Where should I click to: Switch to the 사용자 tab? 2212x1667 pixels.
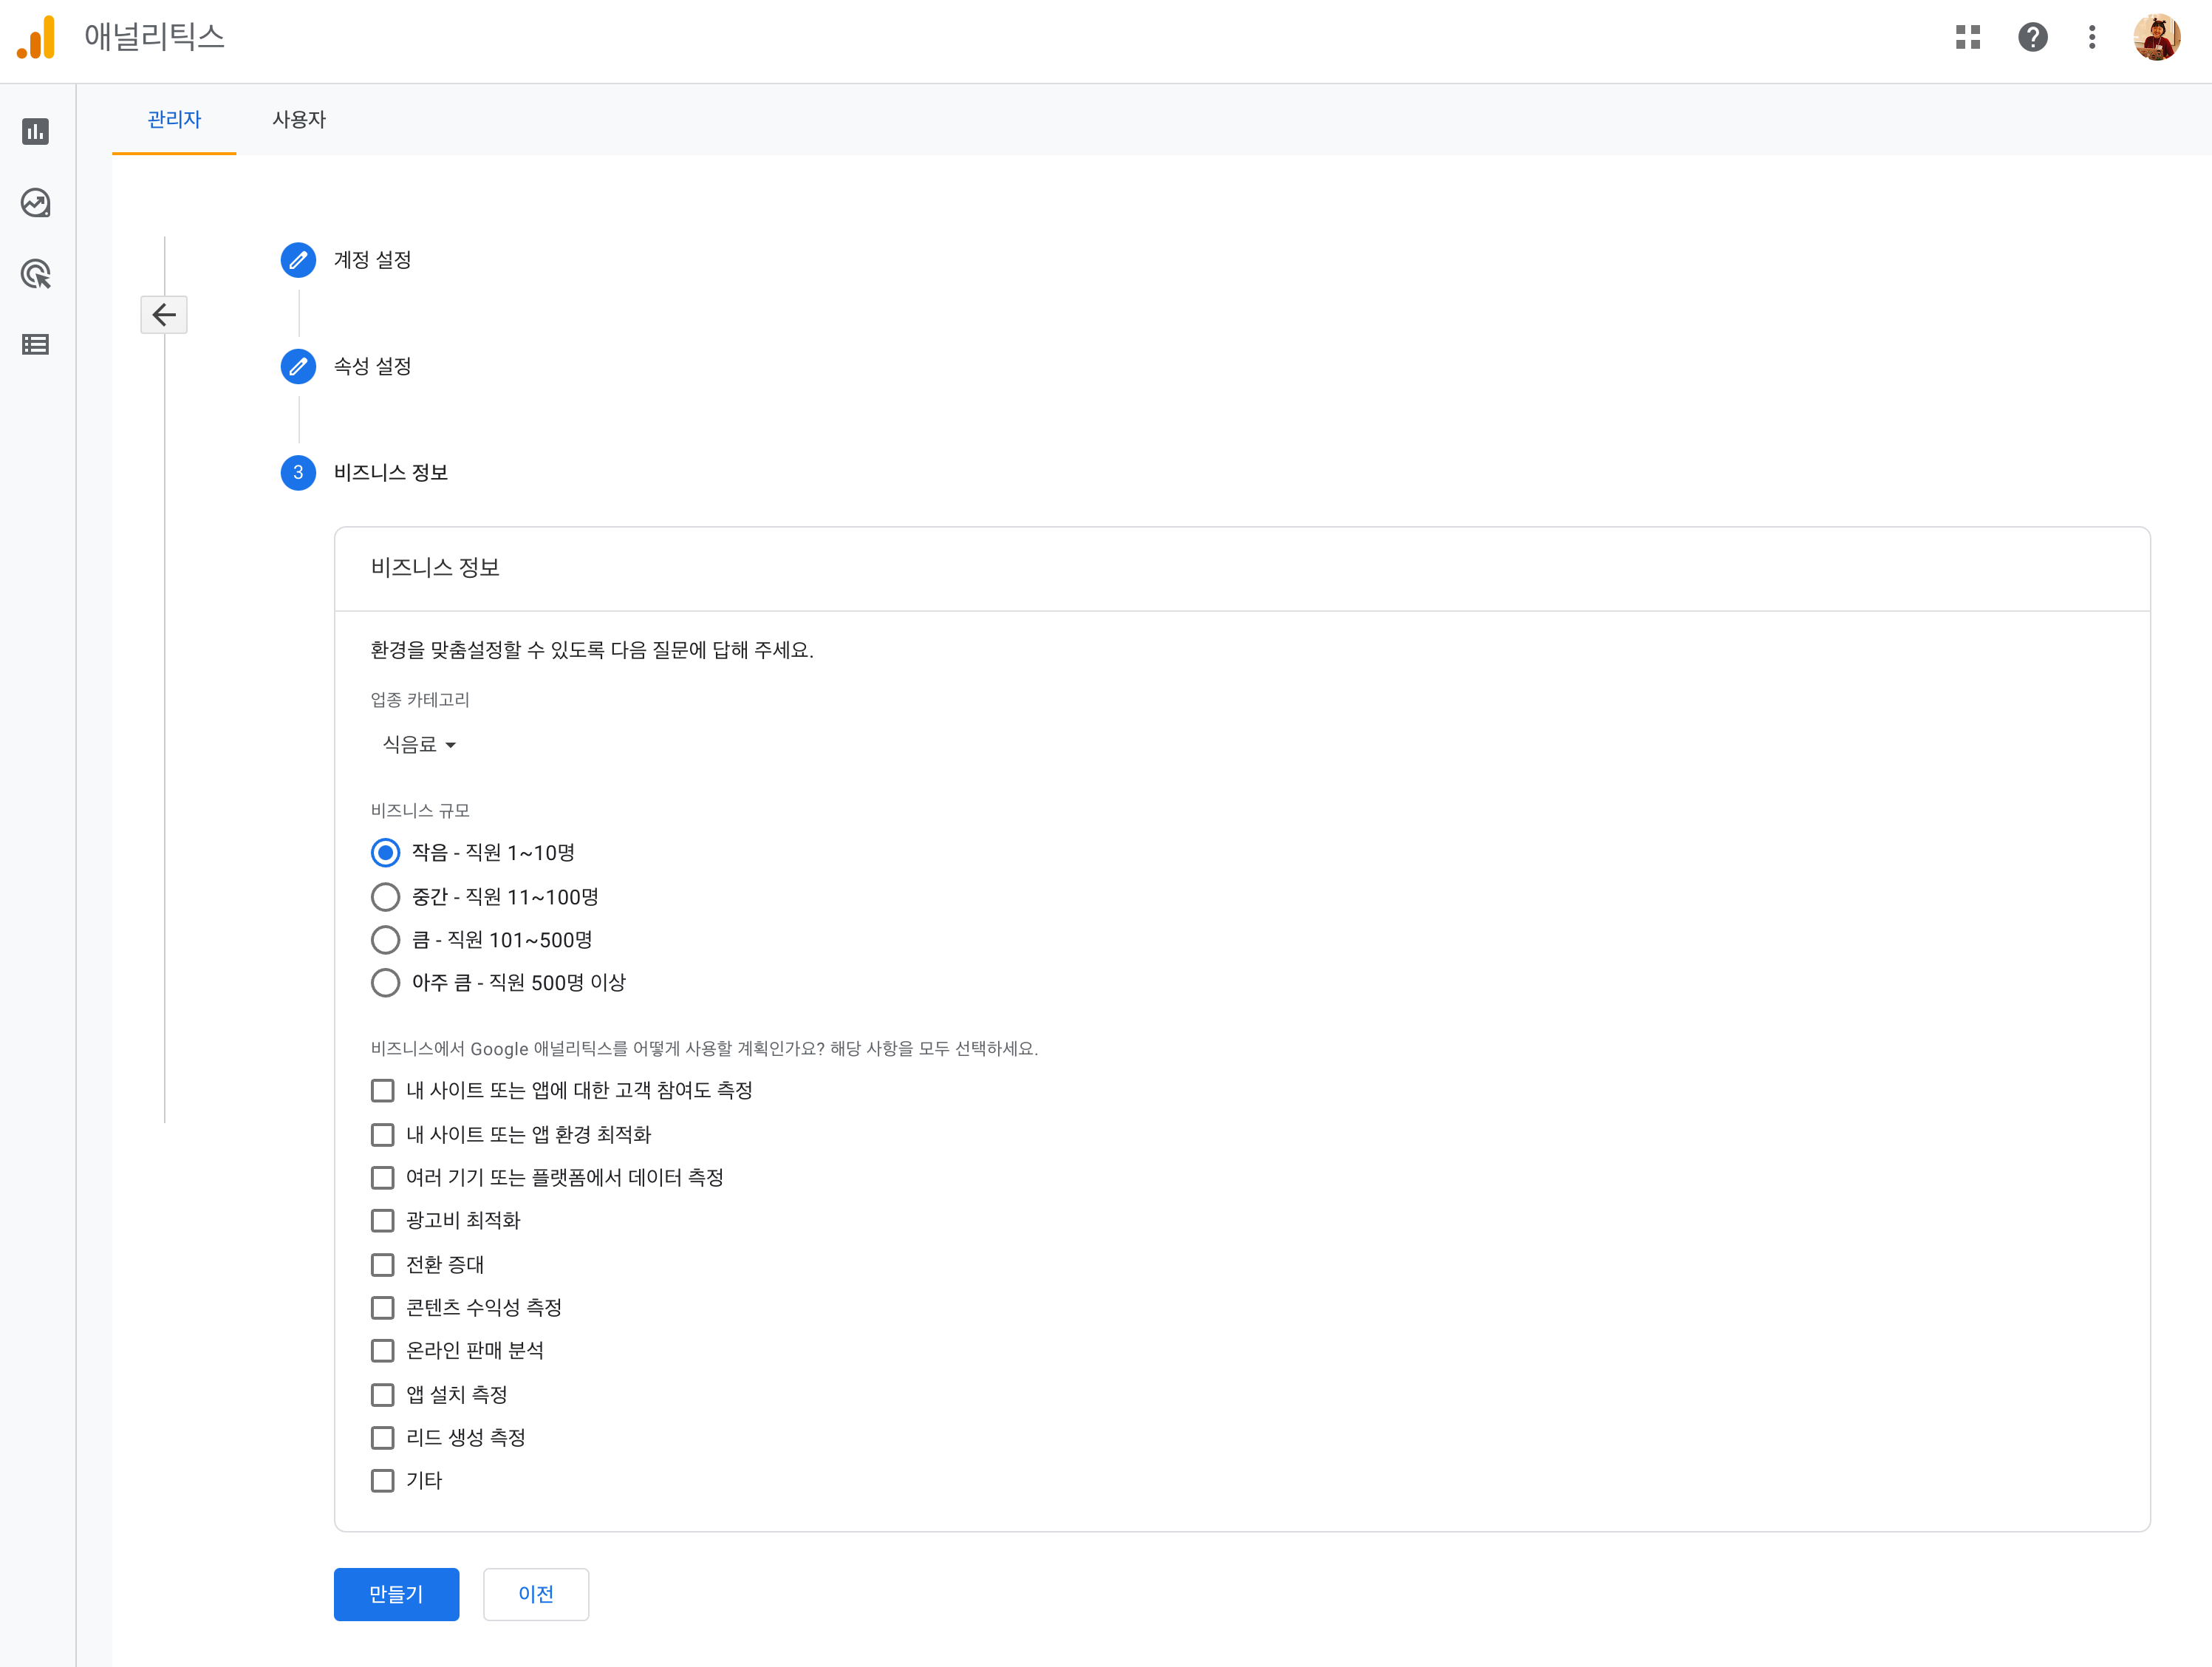[x=299, y=120]
